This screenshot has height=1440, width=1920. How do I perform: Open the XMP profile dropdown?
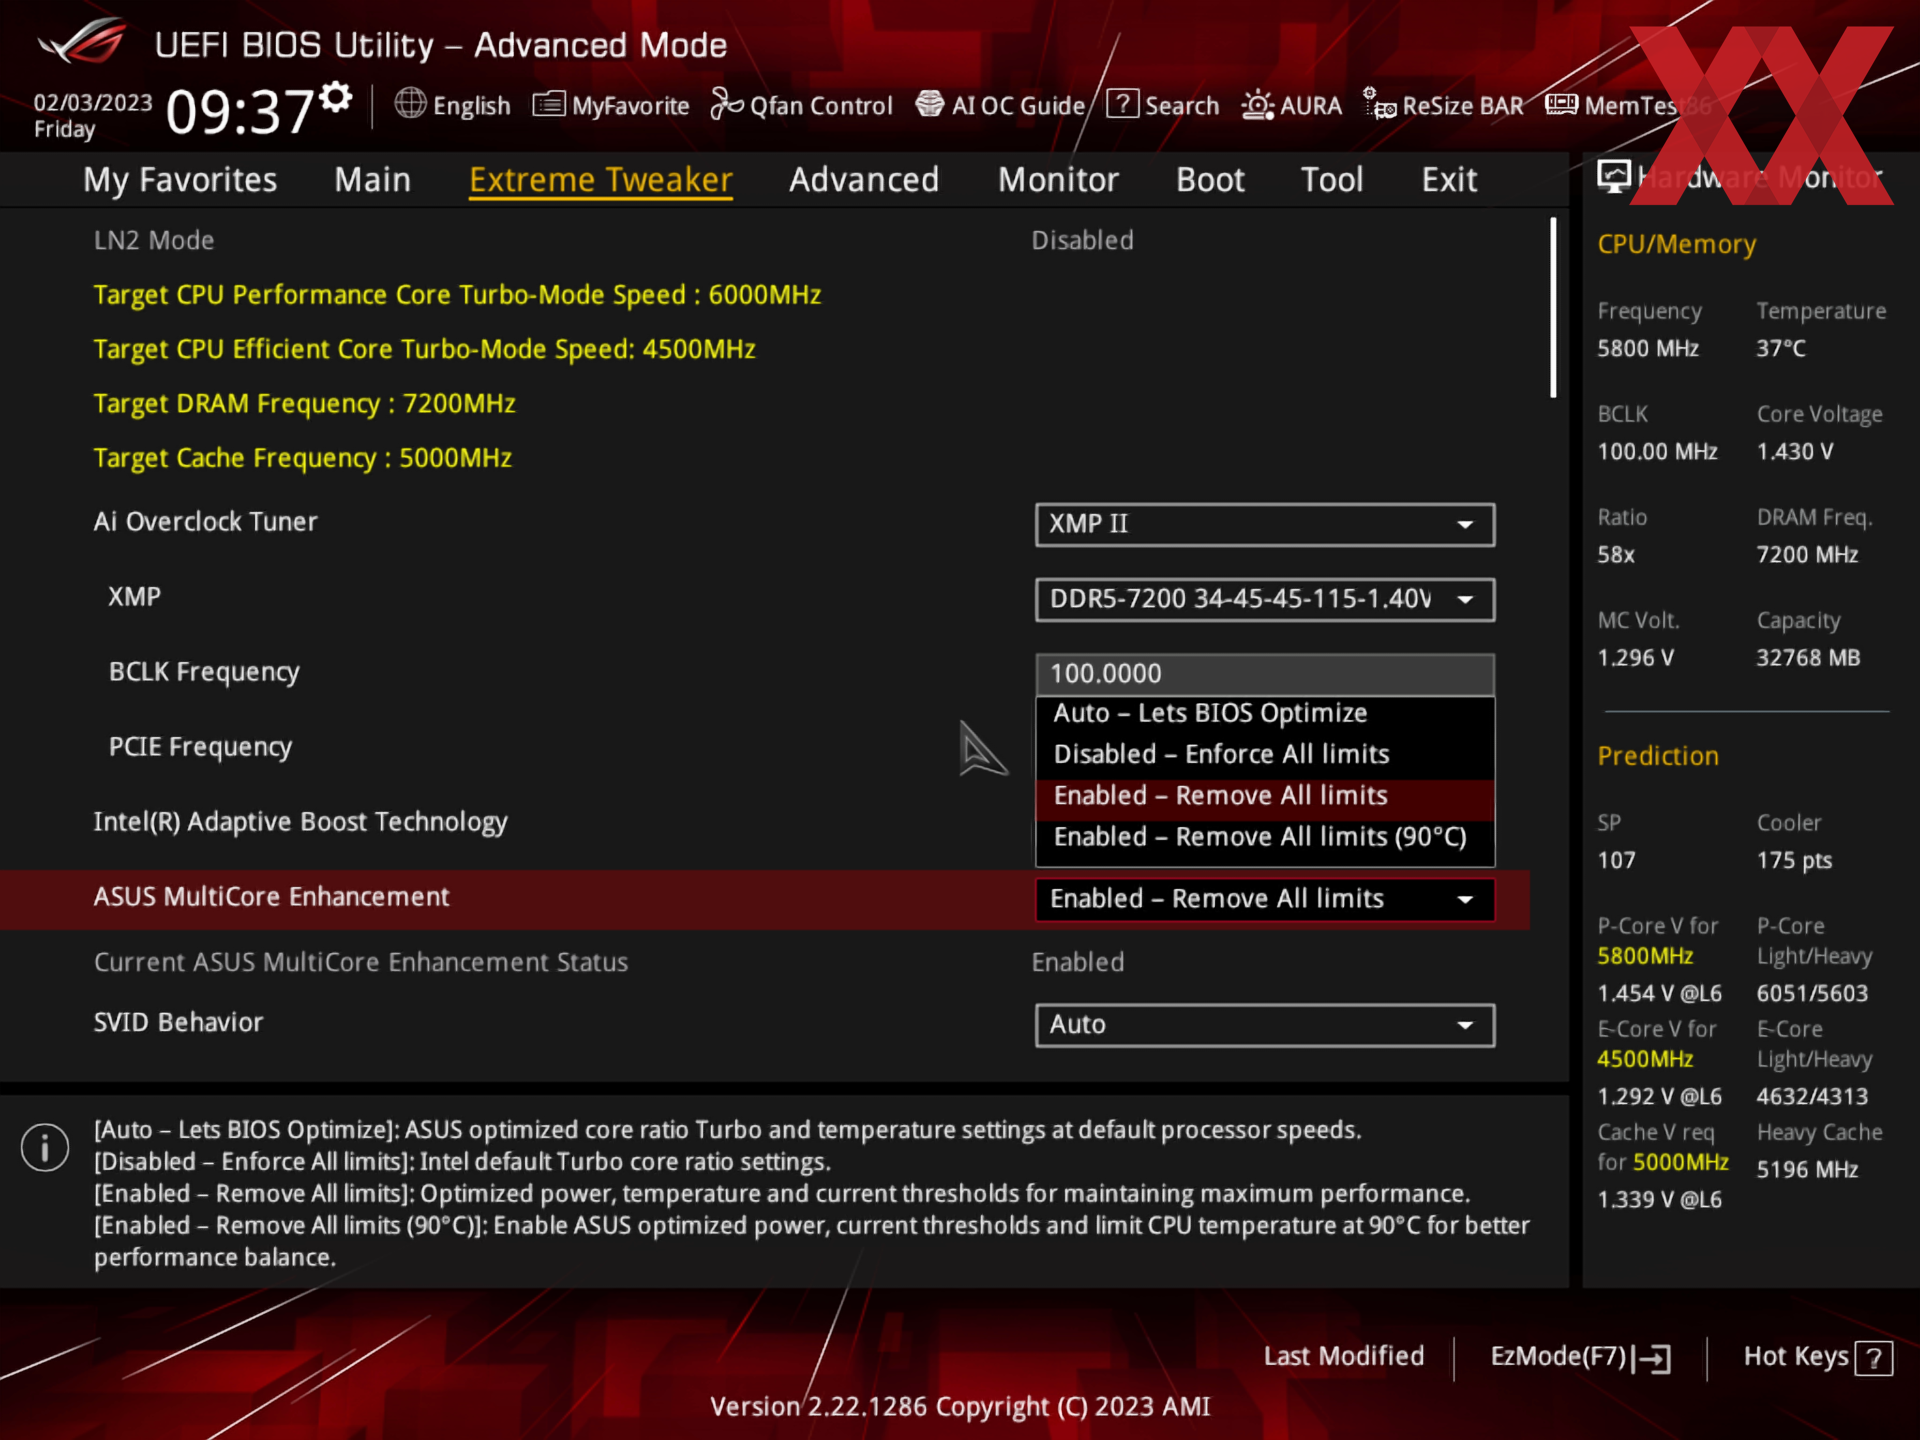1265,599
